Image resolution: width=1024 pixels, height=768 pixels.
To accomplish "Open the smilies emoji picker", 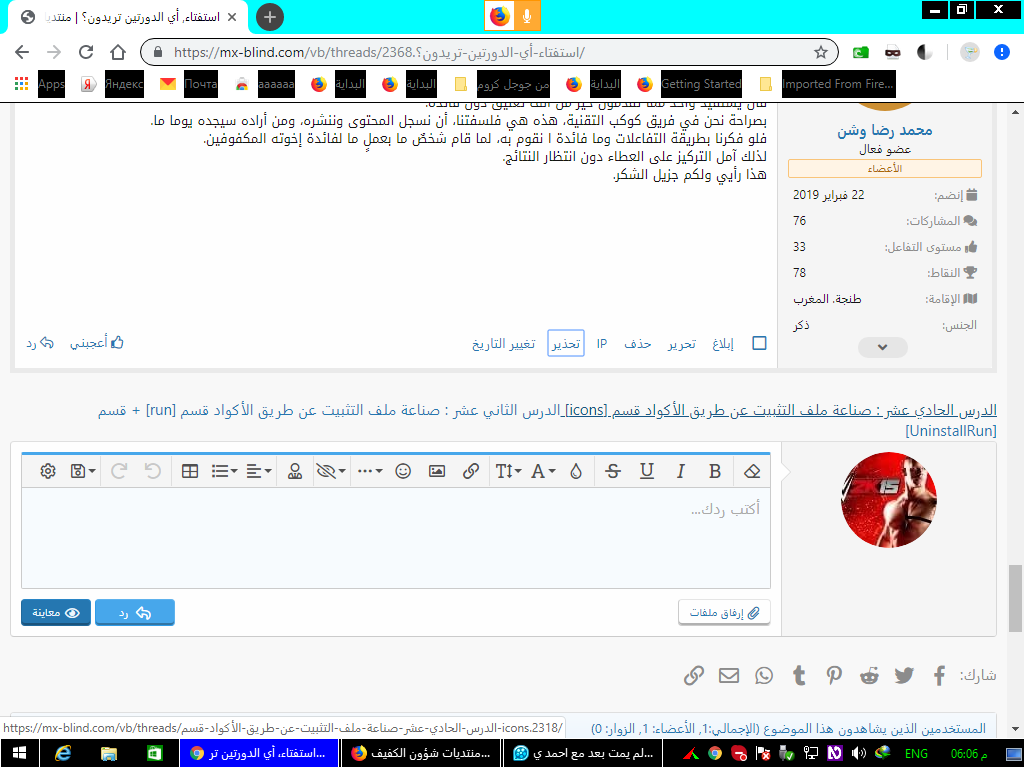I will 403,471.
